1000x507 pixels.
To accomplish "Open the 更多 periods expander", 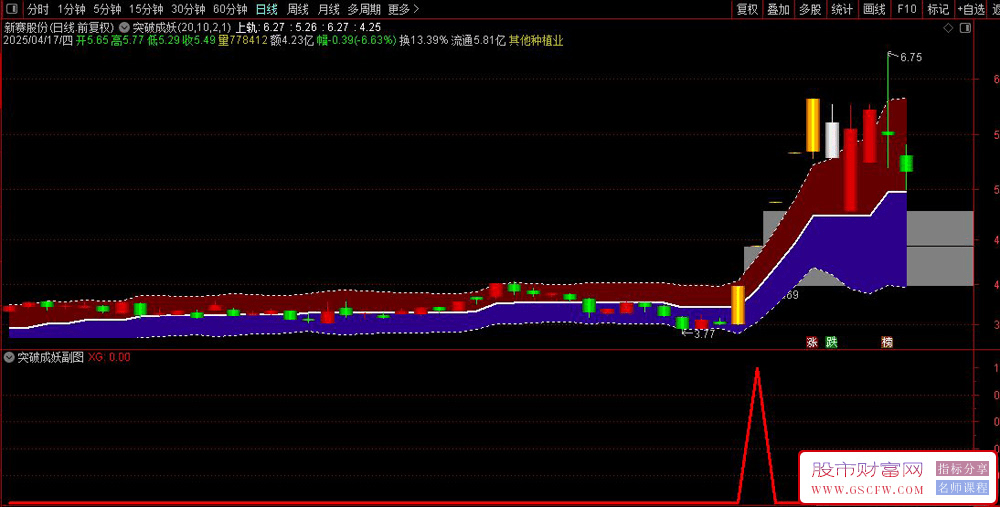I will (404, 9).
